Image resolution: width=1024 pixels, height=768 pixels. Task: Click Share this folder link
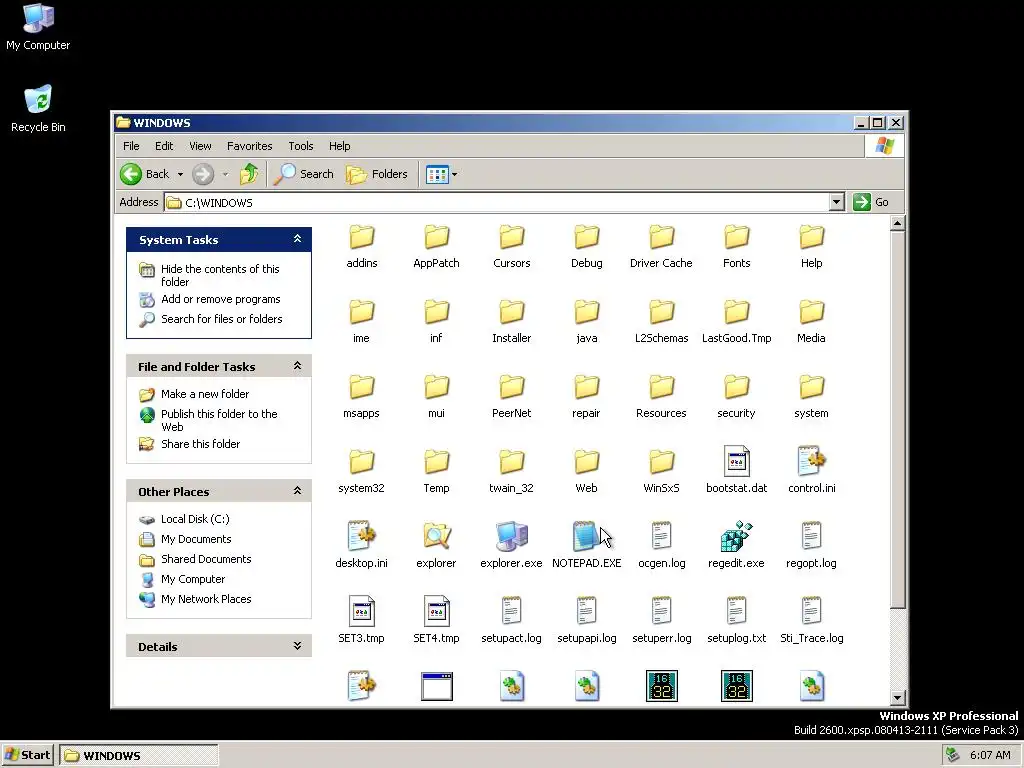200,443
